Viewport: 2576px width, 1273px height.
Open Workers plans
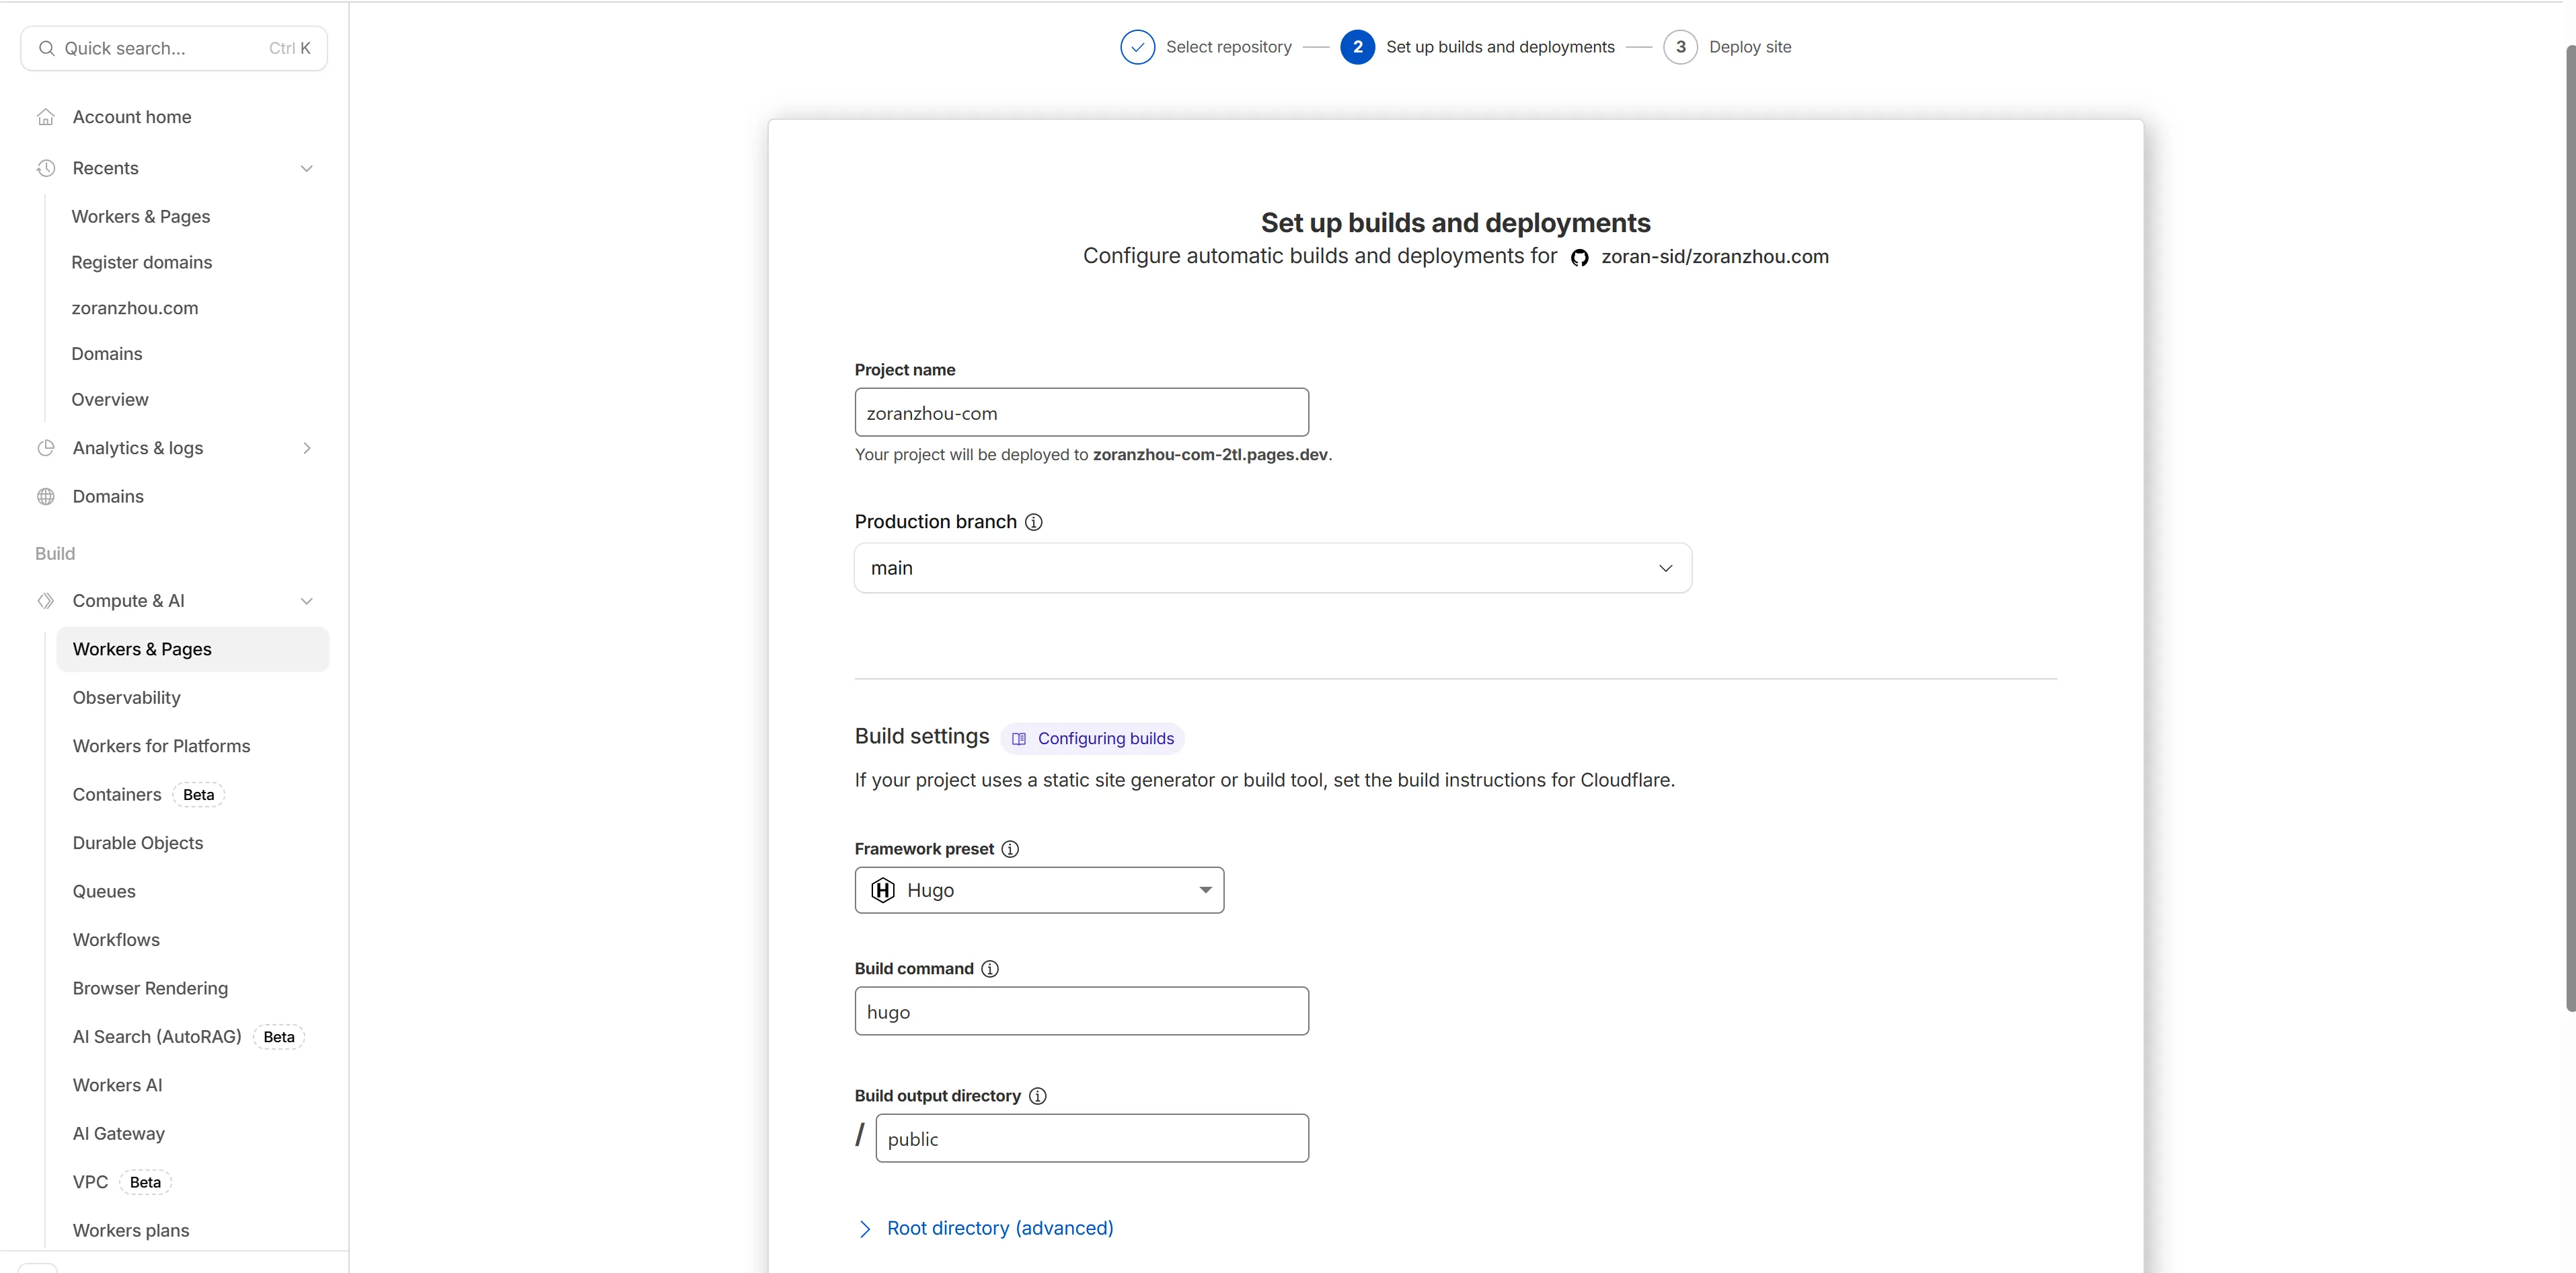coord(131,1231)
